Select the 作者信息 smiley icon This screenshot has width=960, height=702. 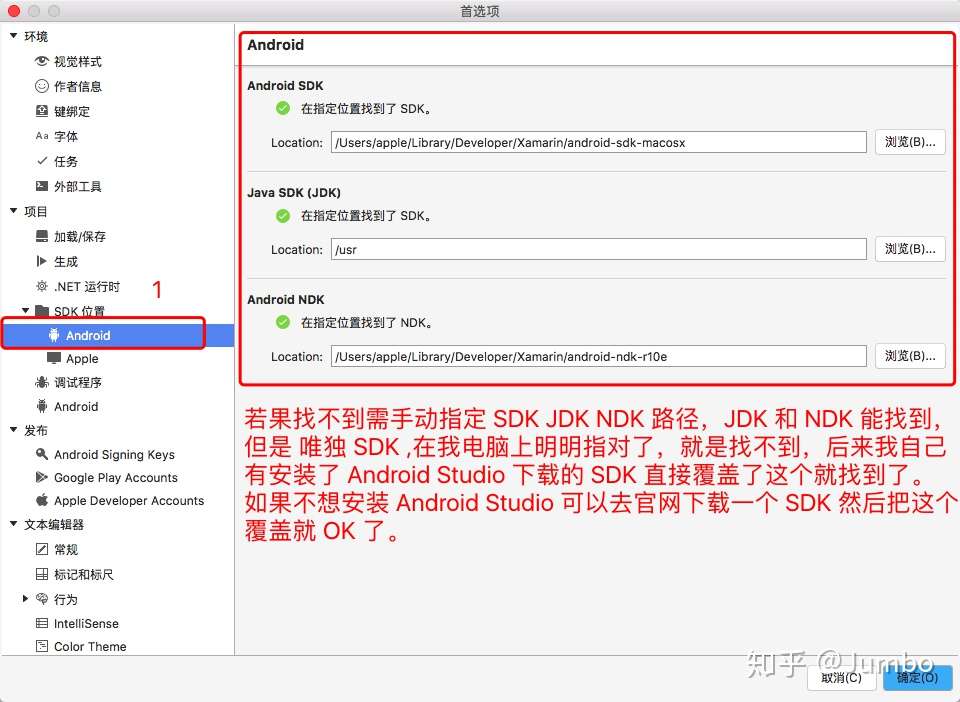pos(42,86)
